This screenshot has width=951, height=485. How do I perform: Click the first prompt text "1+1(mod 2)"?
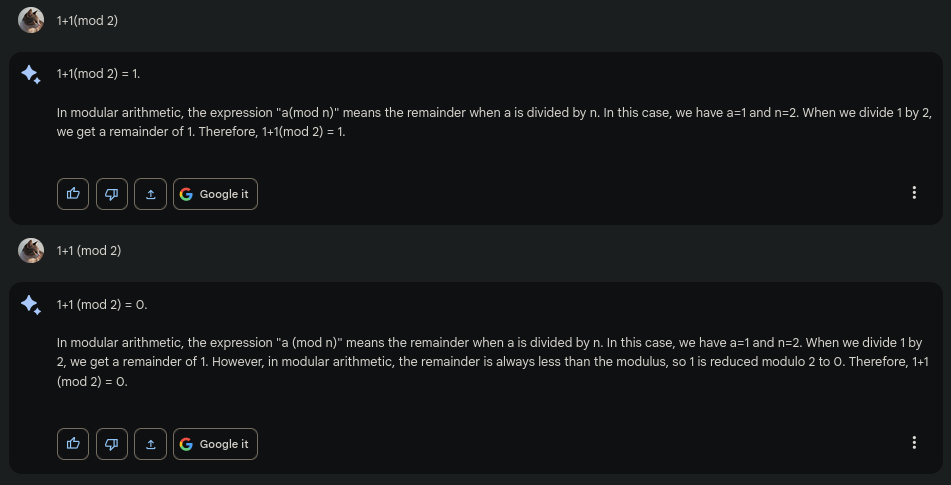87,21
